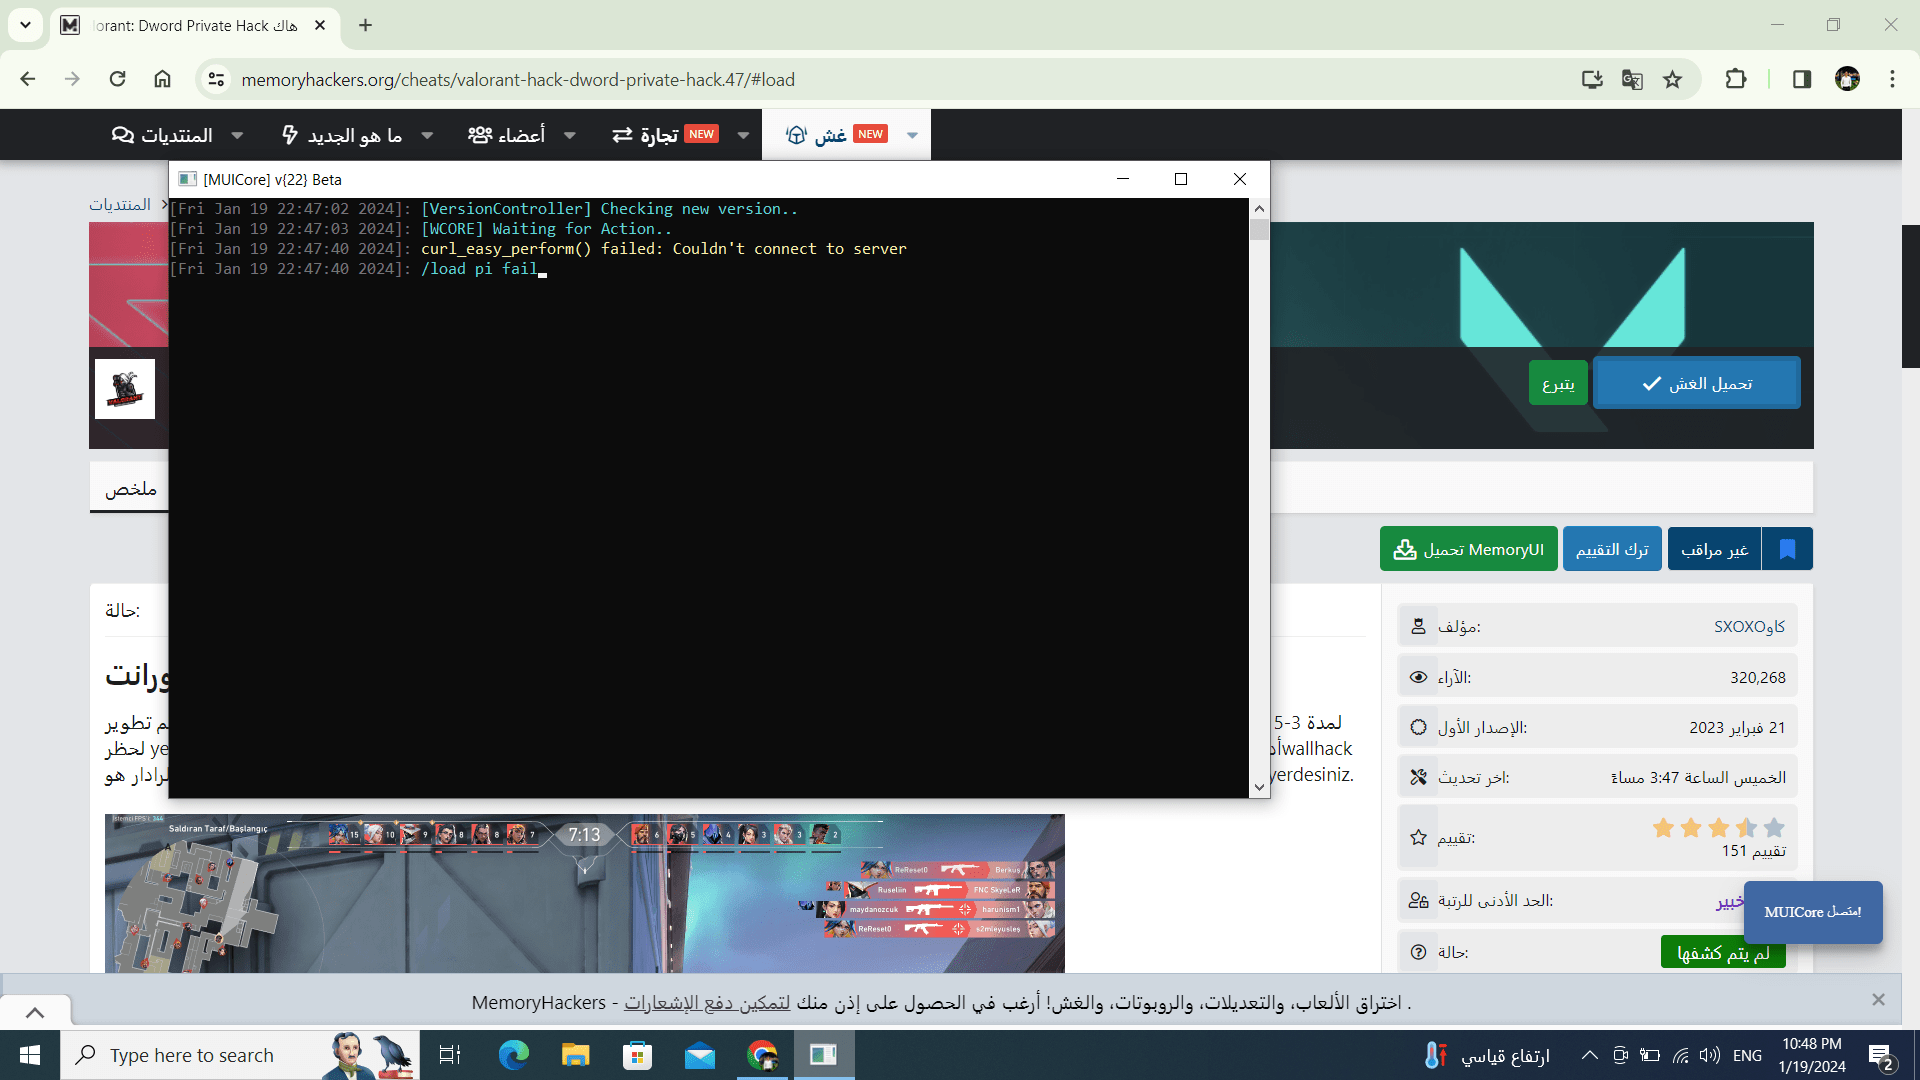Toggle the Chrome side panel
The height and width of the screenshot is (1080, 1920).
(1802, 79)
